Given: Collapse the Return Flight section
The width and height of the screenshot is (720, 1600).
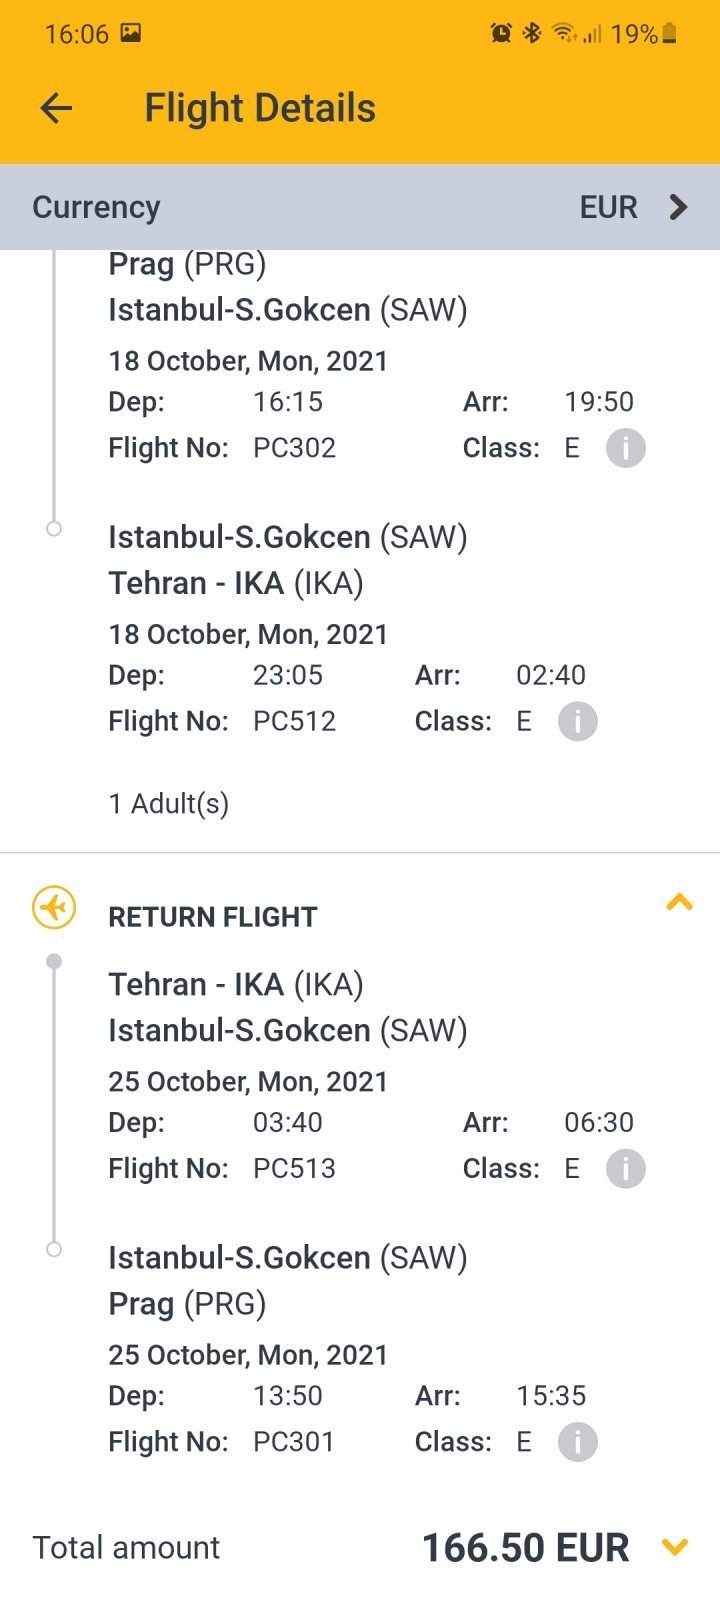Looking at the screenshot, I should (x=679, y=903).
